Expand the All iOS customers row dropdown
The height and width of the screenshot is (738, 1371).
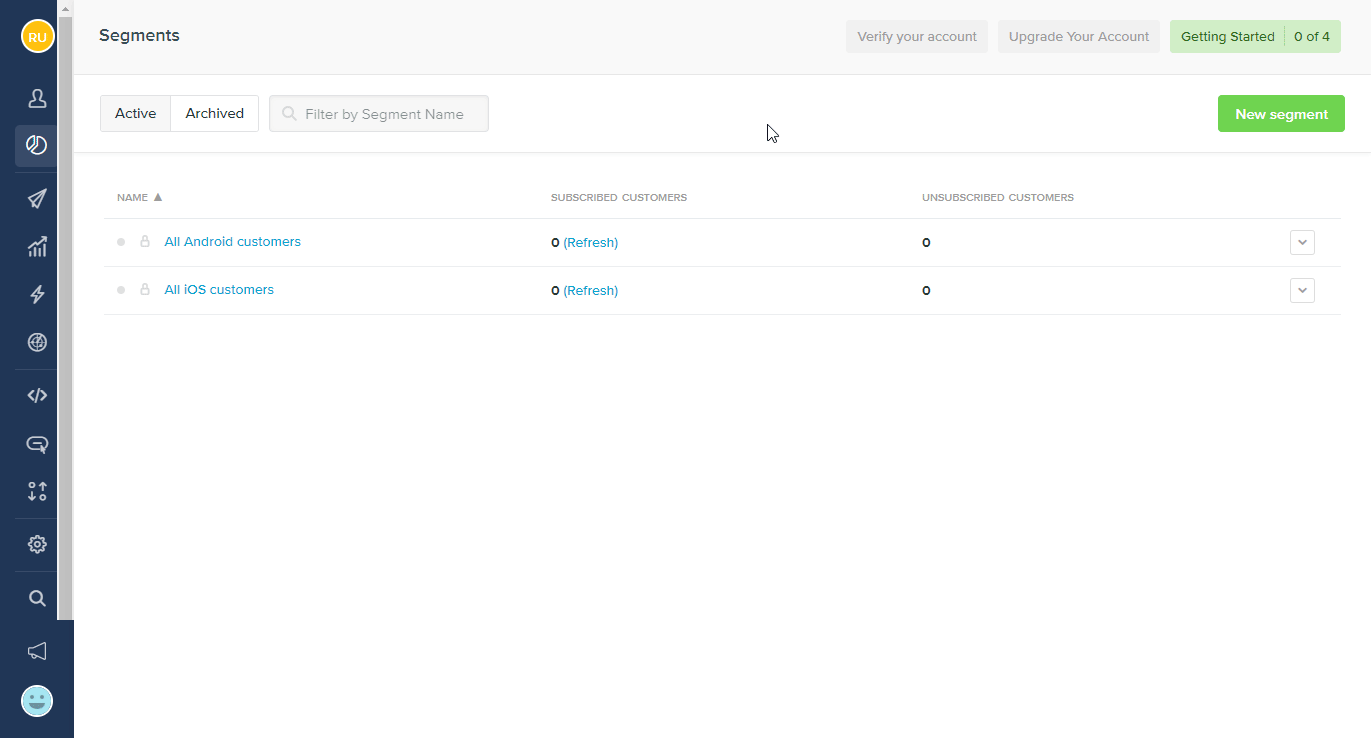(1302, 291)
